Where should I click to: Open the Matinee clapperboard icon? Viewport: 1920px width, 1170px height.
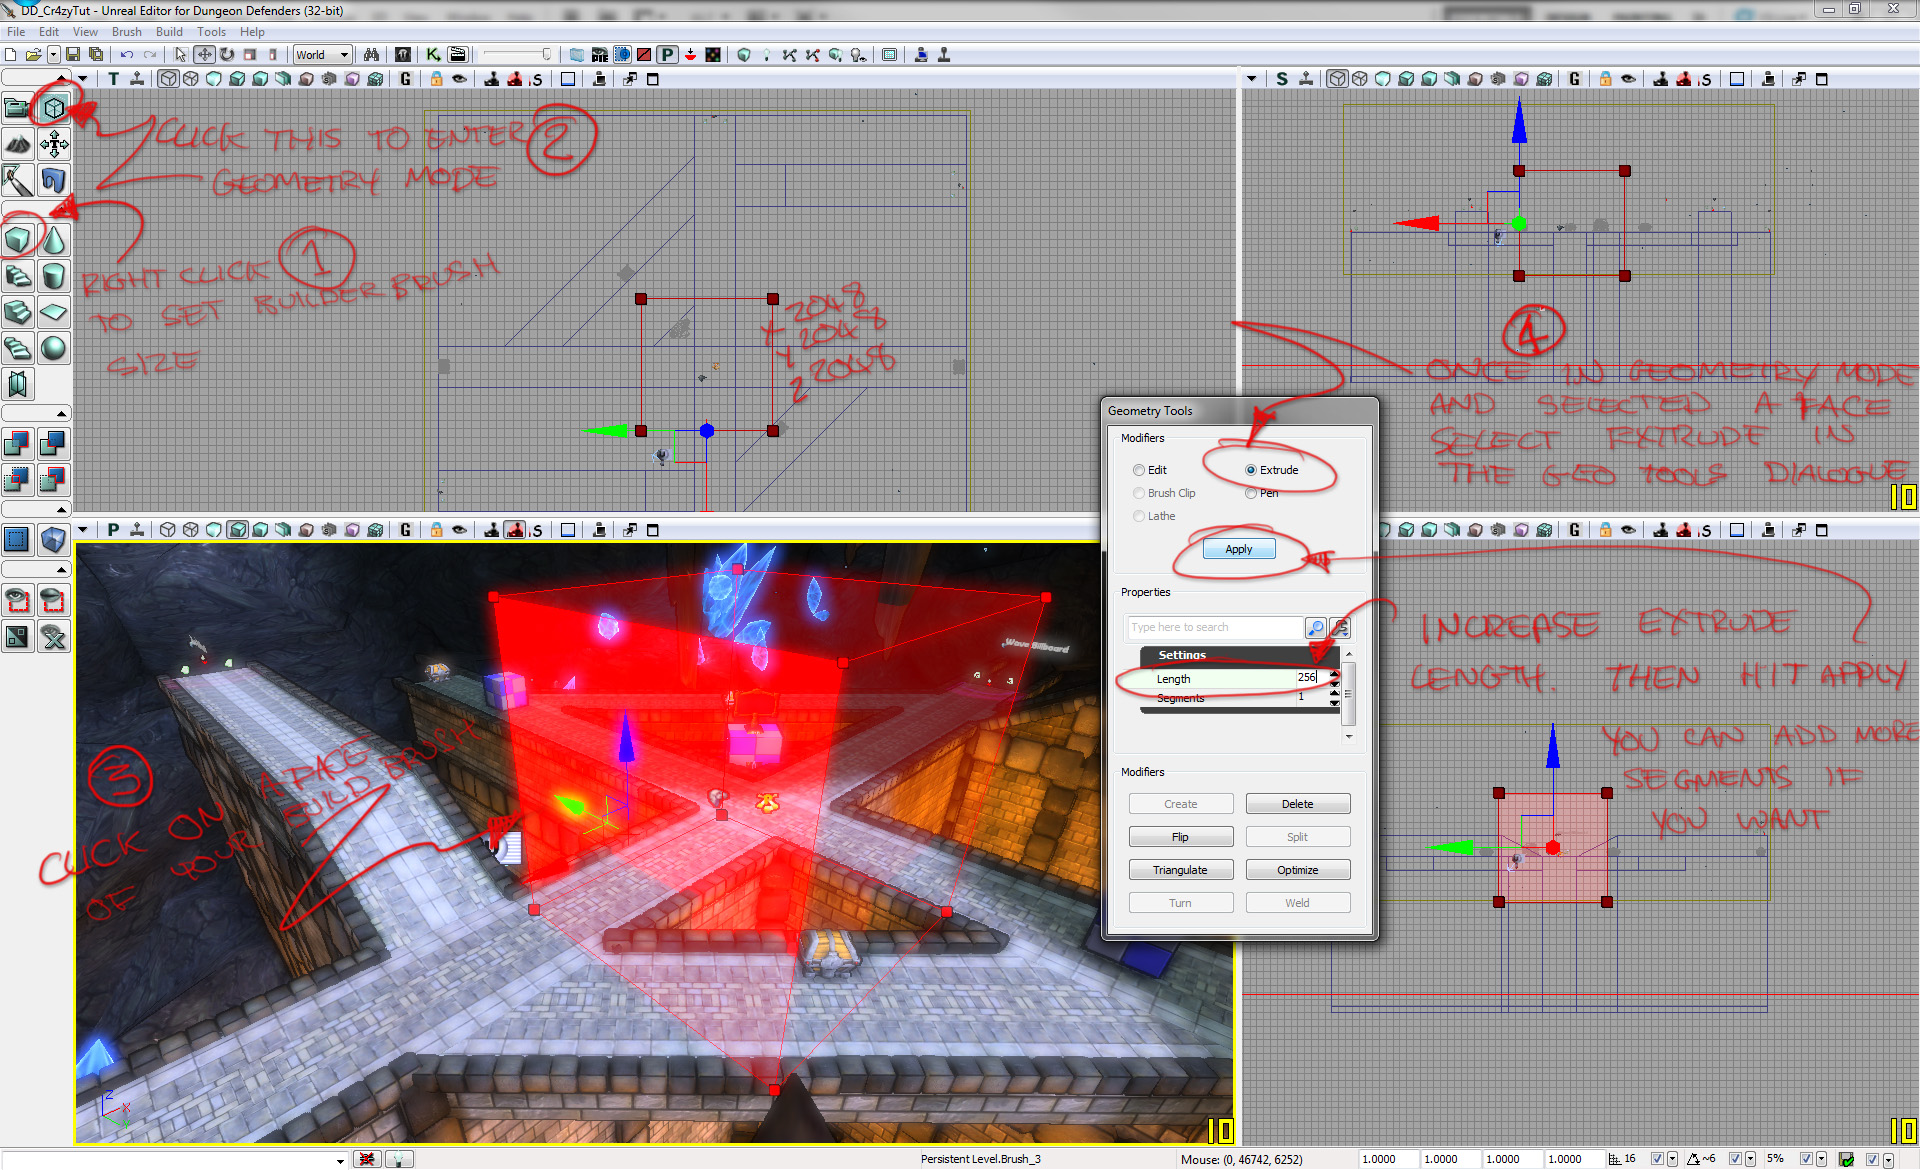pyautogui.click(x=458, y=54)
